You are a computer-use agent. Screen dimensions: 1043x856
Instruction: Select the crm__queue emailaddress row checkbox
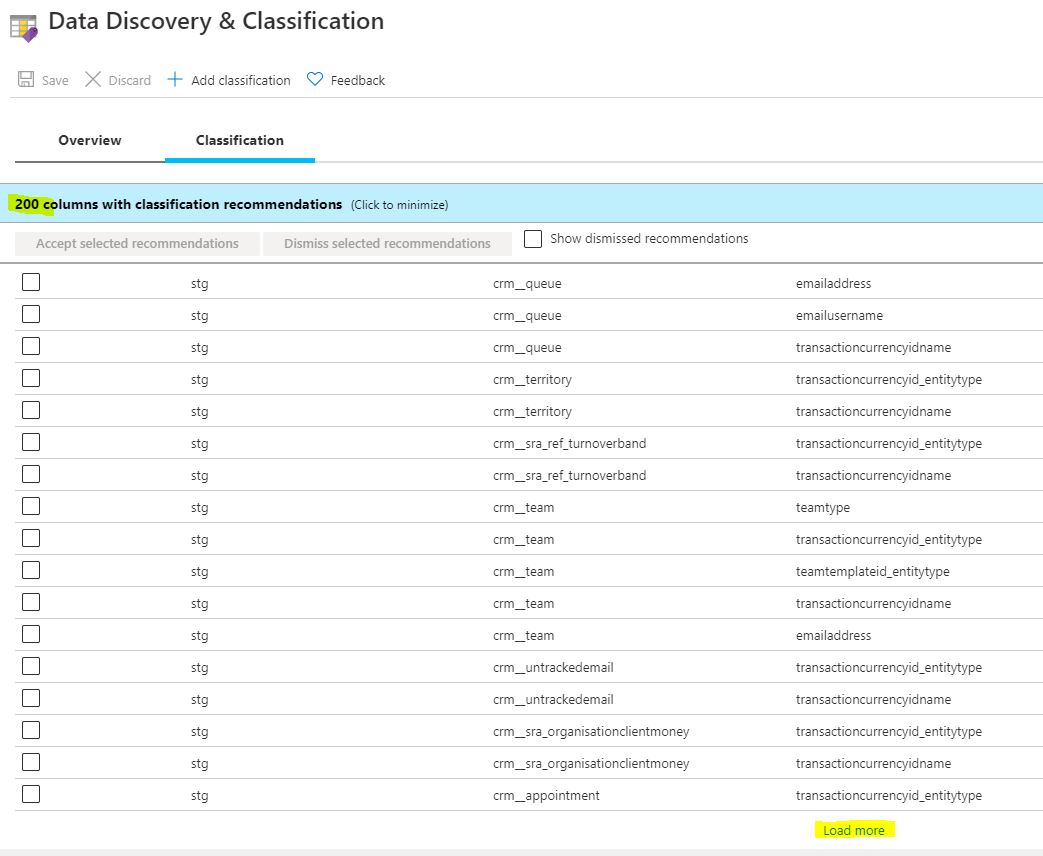point(30,282)
